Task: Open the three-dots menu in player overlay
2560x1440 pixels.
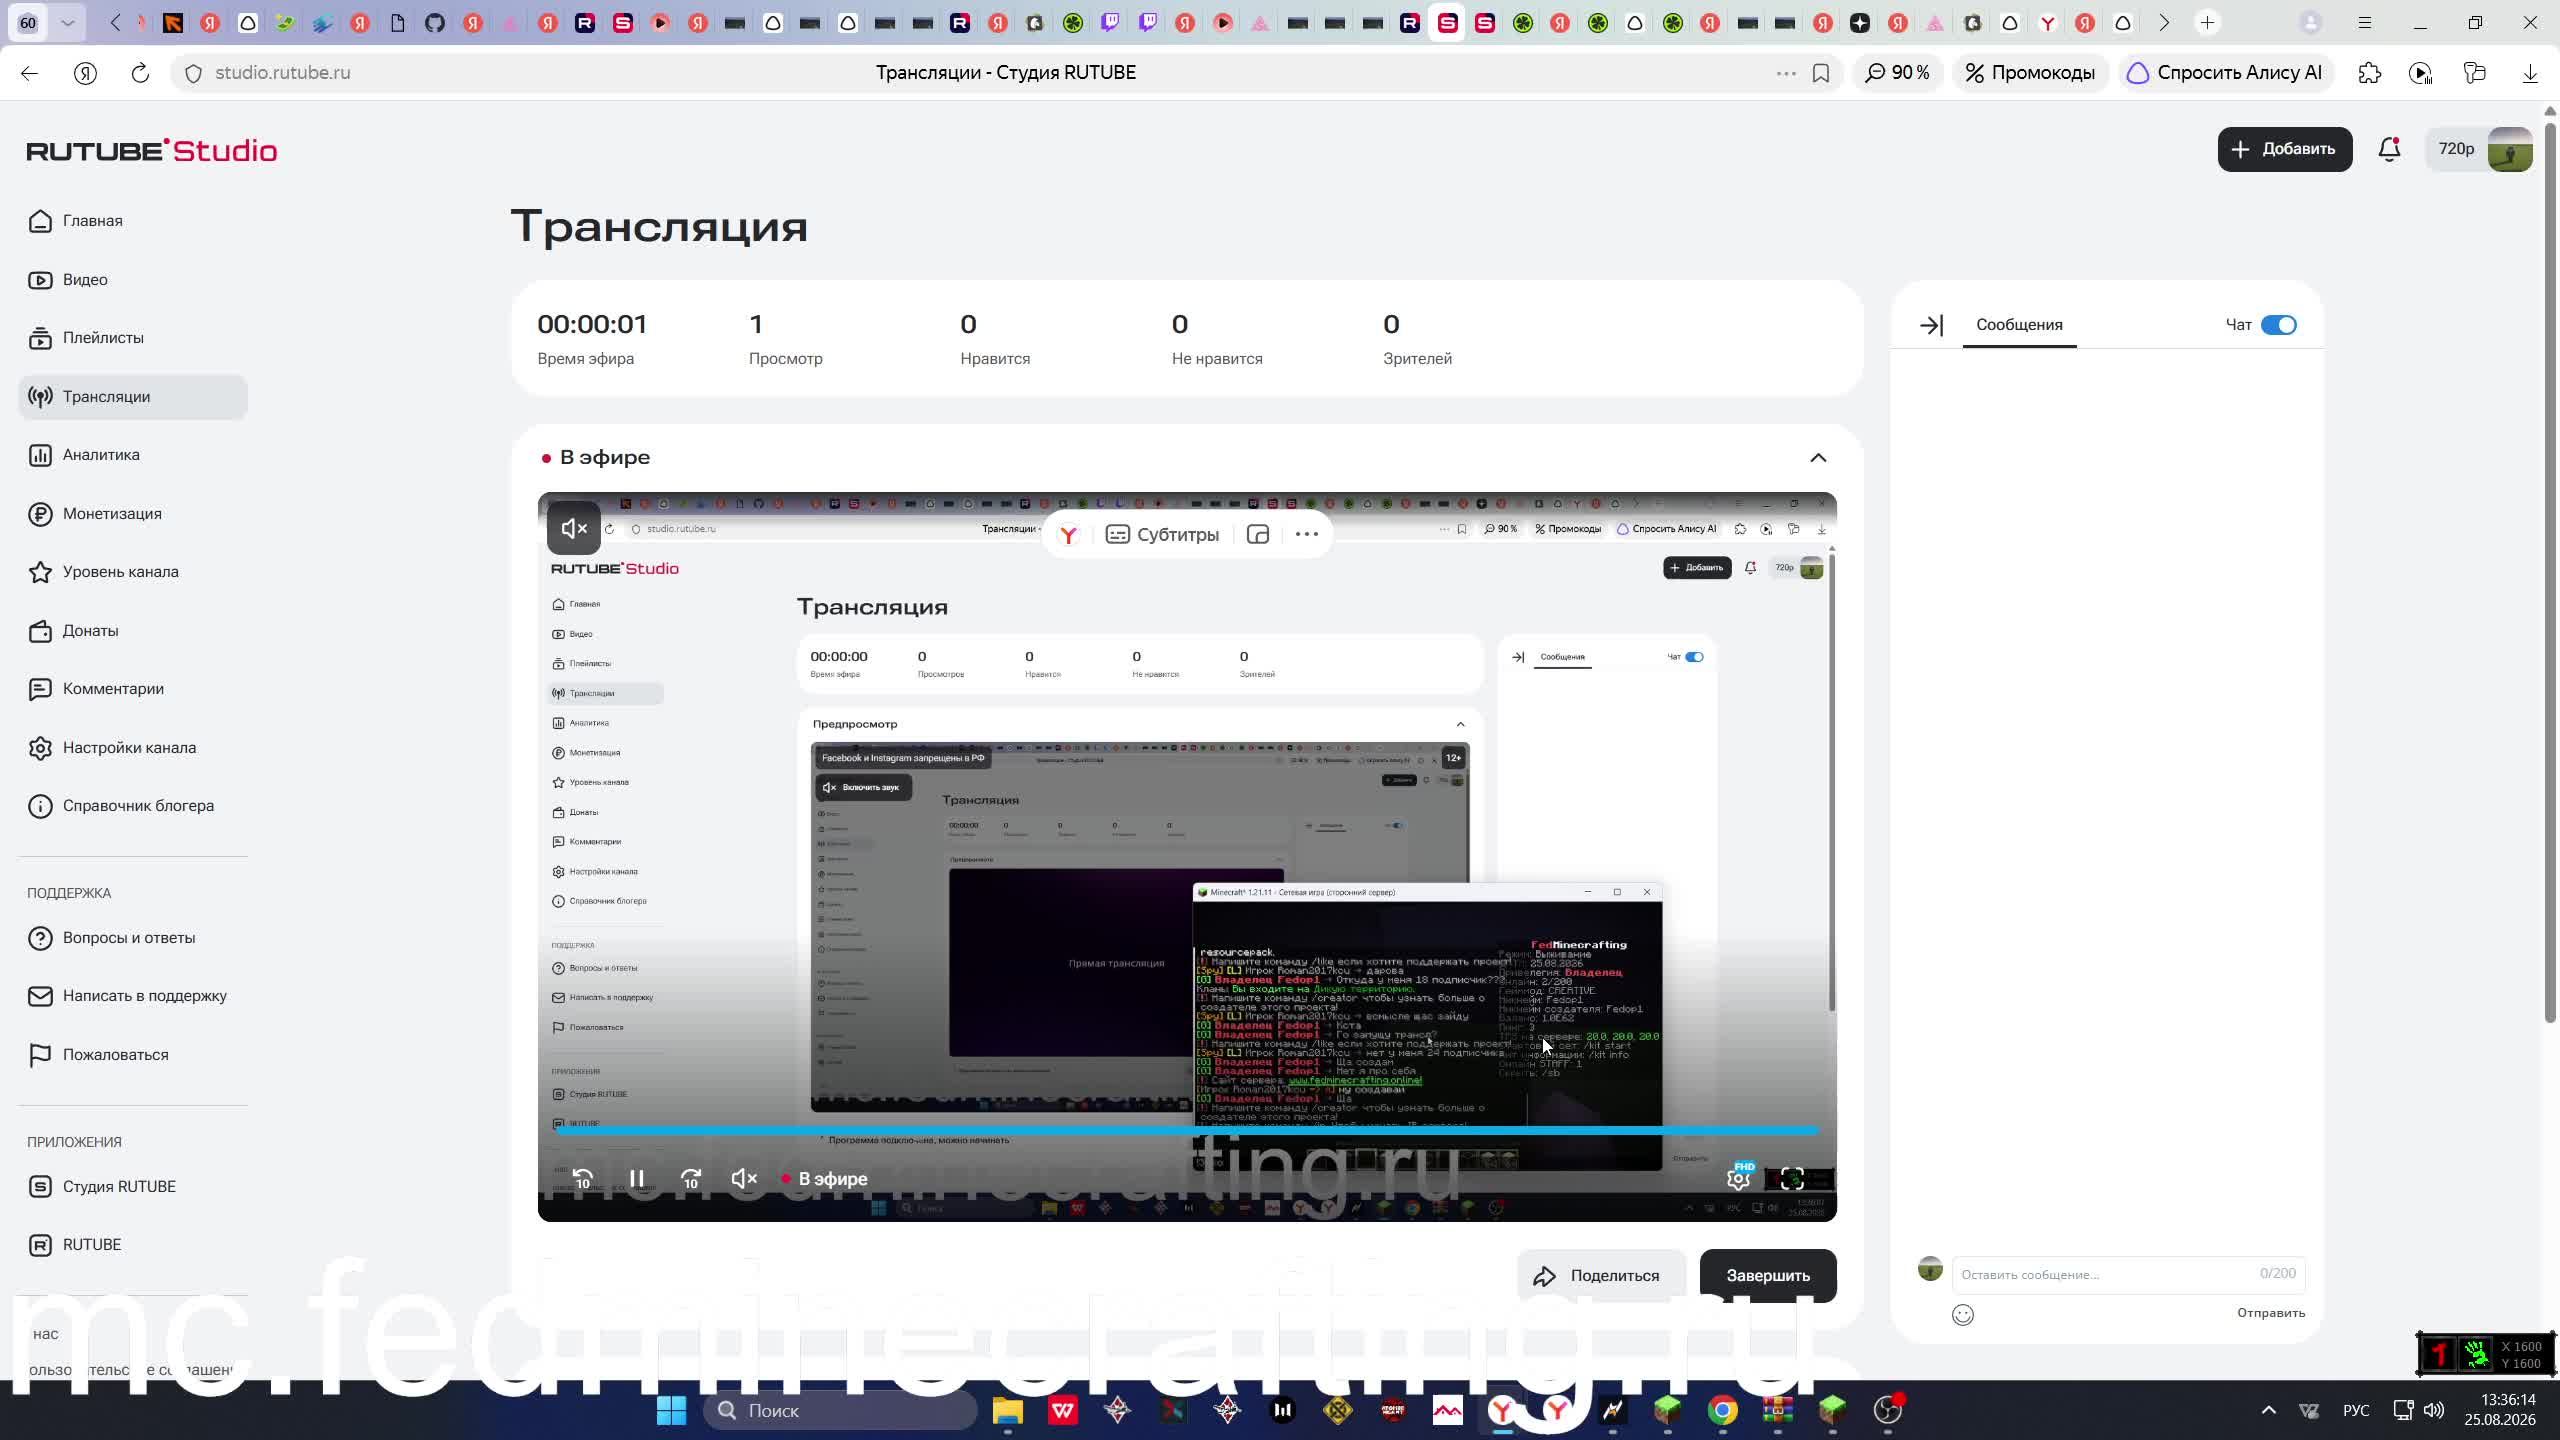Action: [1307, 534]
